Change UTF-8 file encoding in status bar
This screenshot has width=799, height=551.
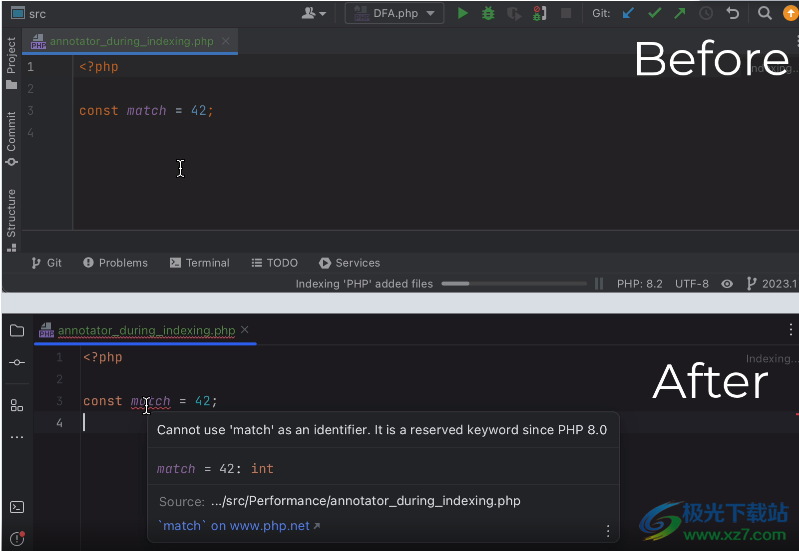(x=691, y=284)
